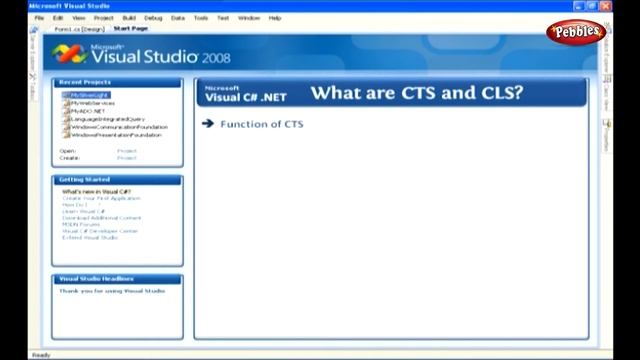Open the Tools menu
Viewport: 640px width, 360px height.
coord(201,18)
